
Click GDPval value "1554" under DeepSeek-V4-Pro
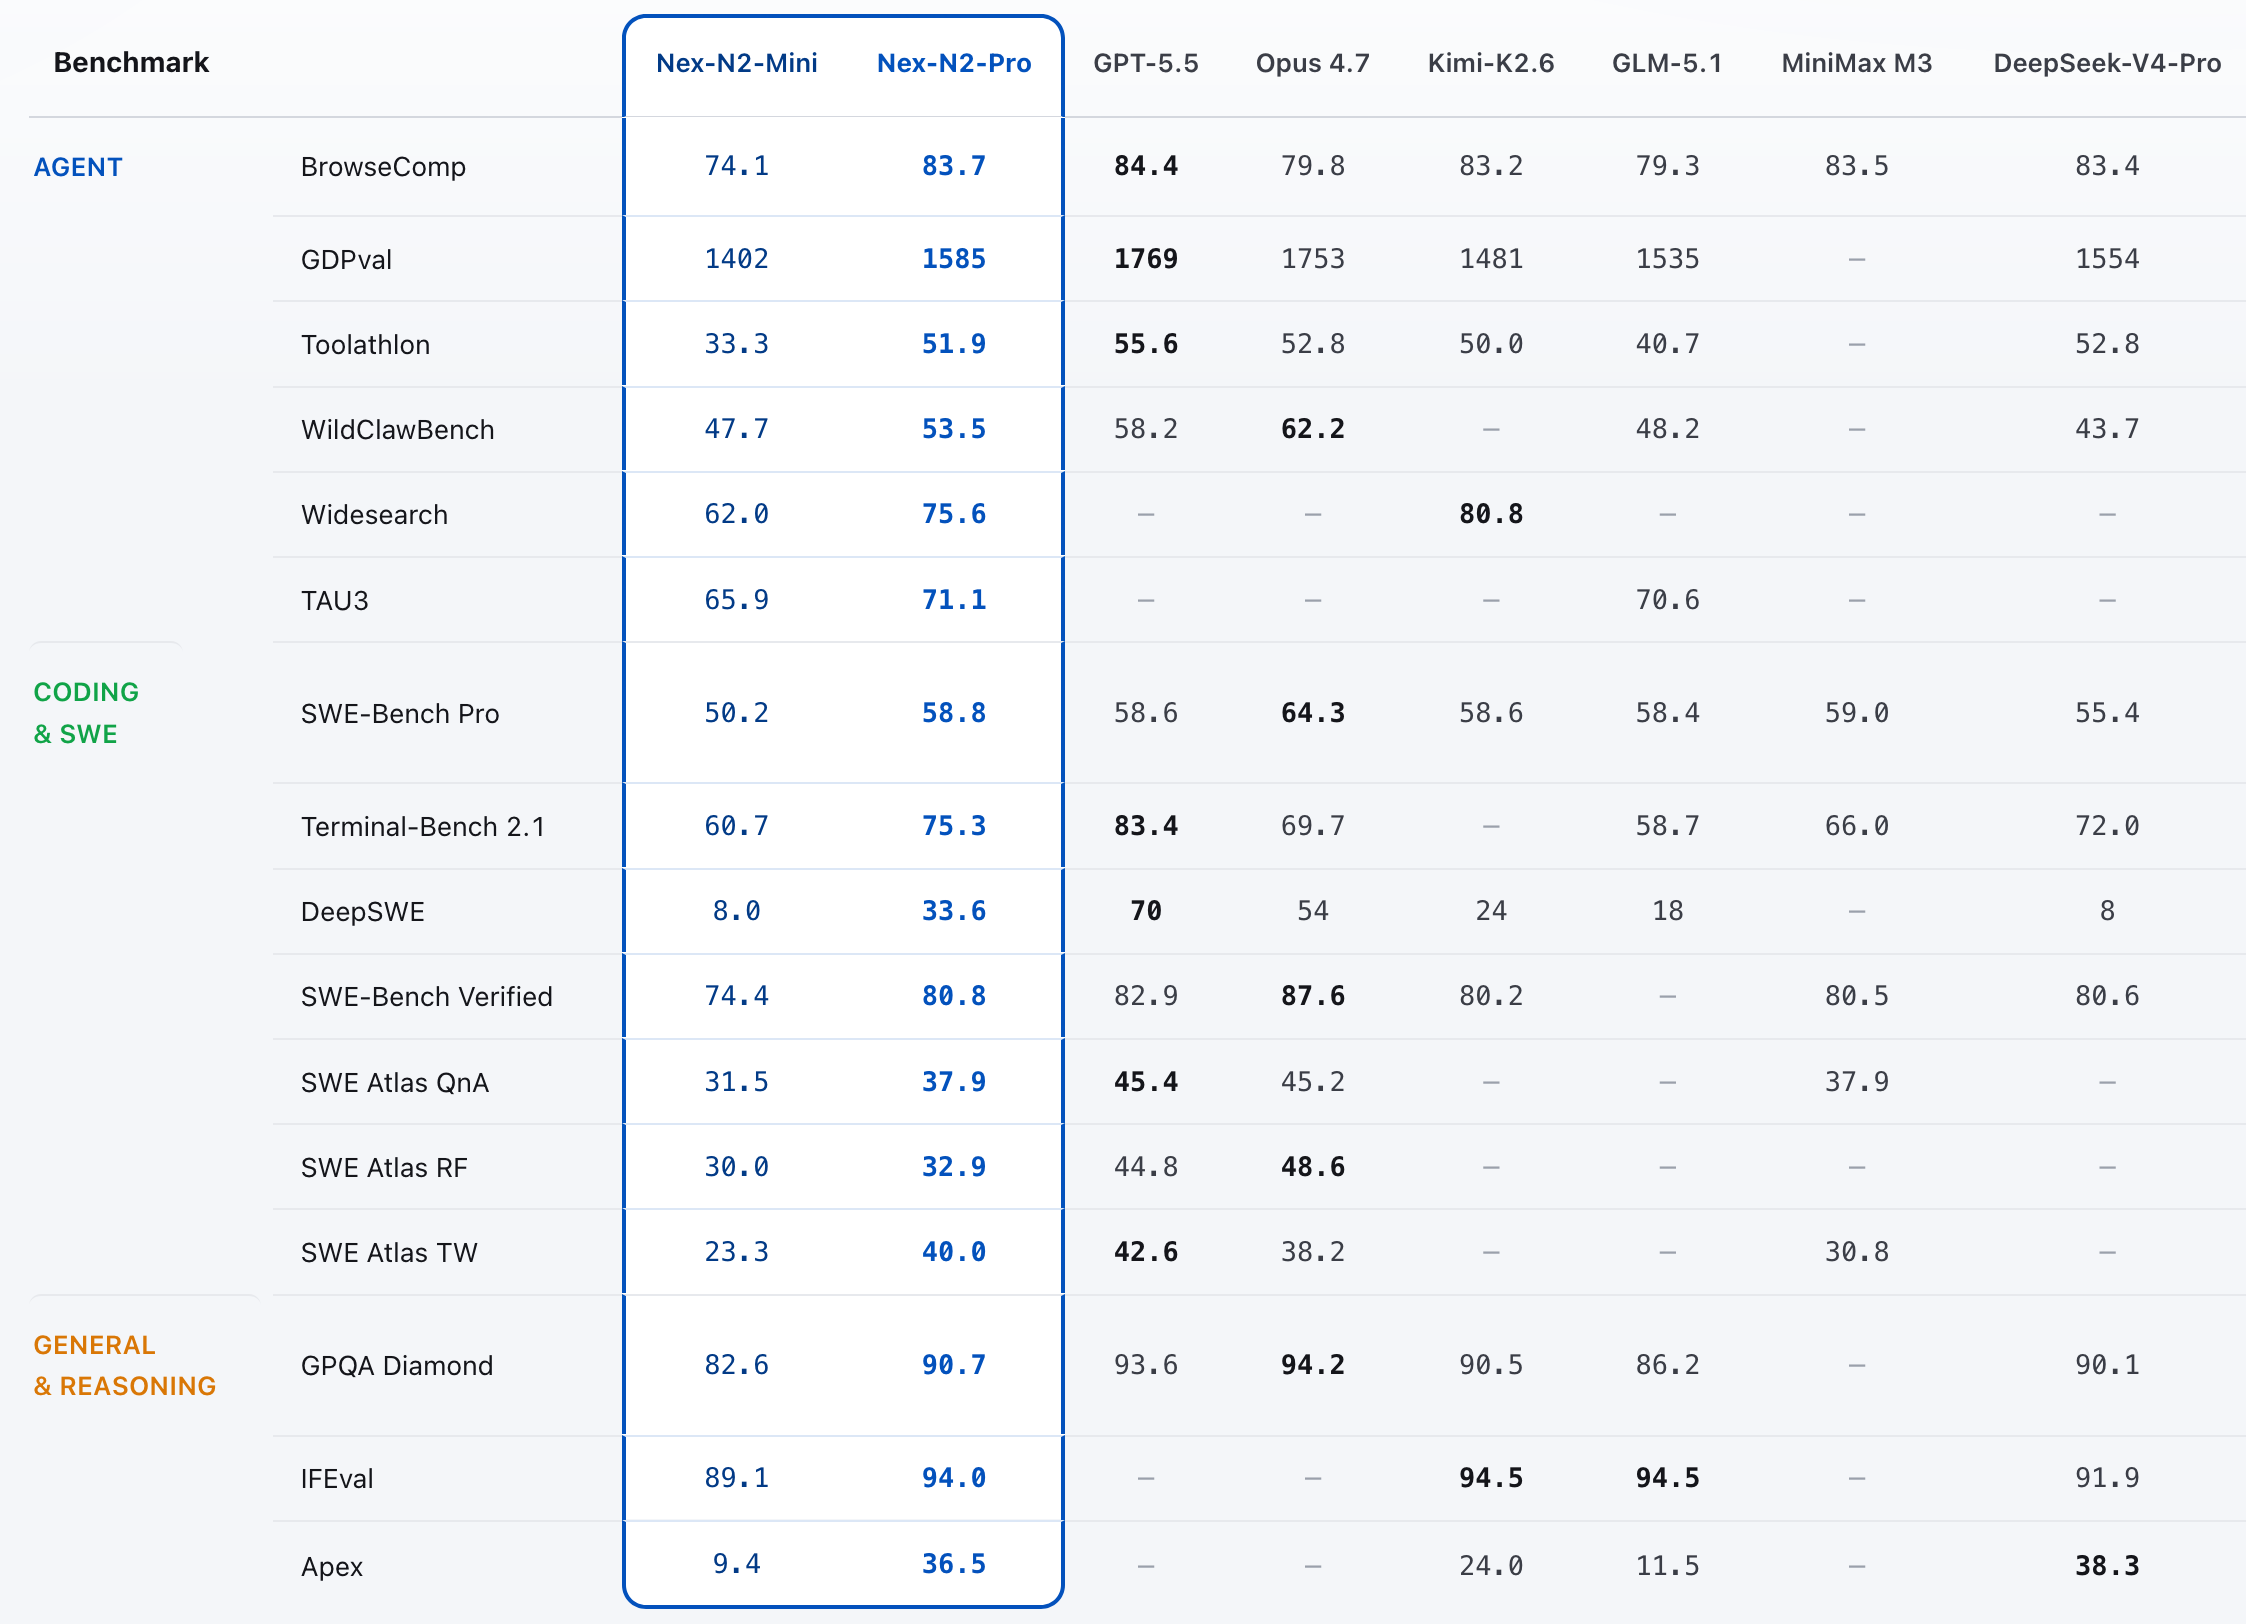(x=2107, y=259)
